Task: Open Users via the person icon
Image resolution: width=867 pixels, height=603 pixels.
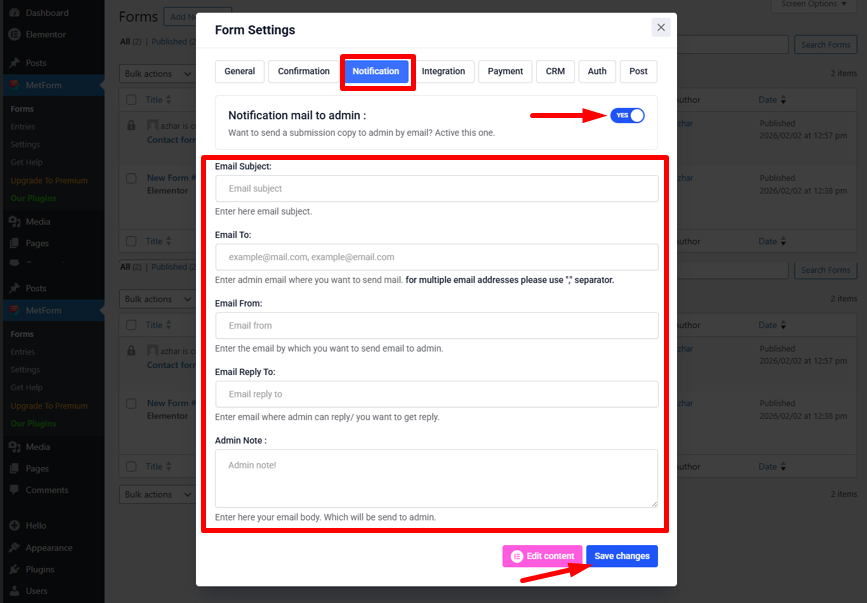Action: pos(14,591)
